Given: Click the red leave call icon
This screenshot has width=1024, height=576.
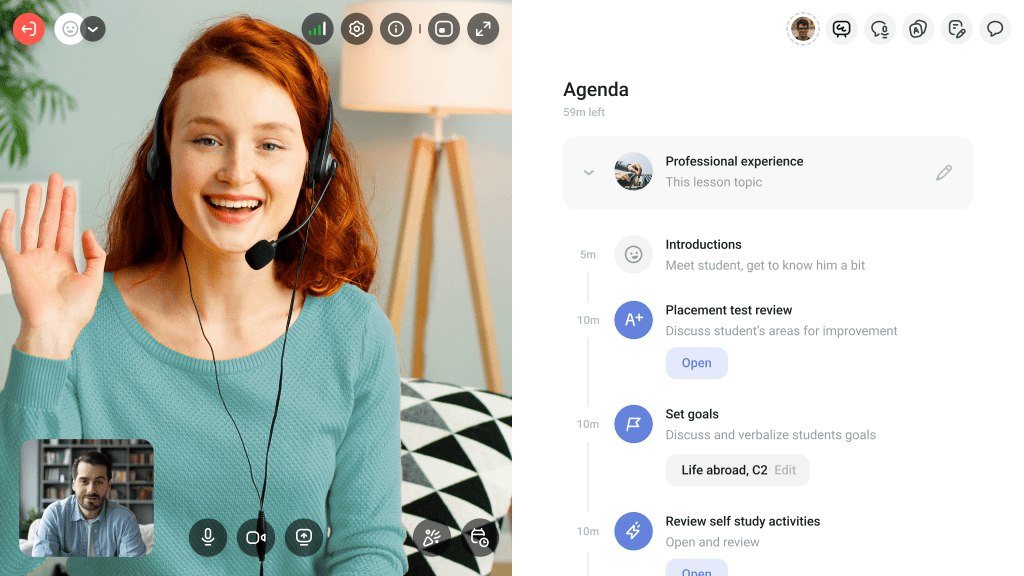Looking at the screenshot, I should (x=29, y=29).
